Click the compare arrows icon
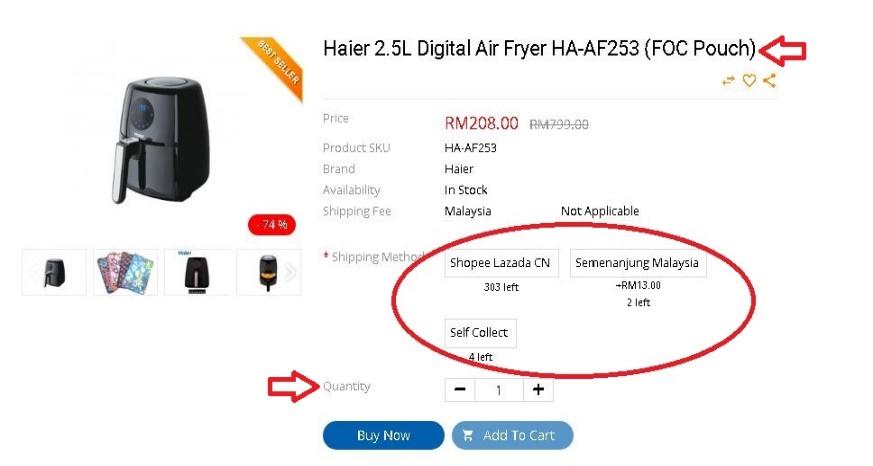873x466 pixels. coord(728,81)
